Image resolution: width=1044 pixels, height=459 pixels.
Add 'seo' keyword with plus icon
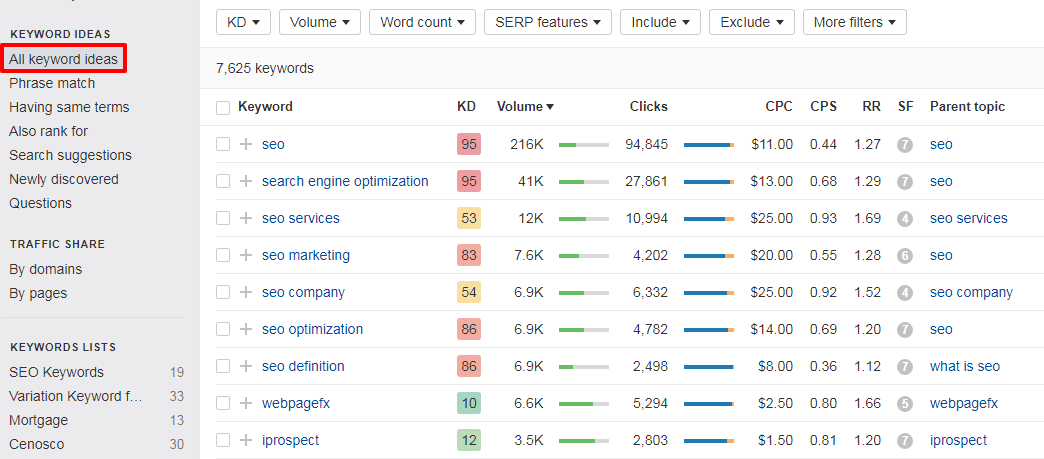point(246,144)
